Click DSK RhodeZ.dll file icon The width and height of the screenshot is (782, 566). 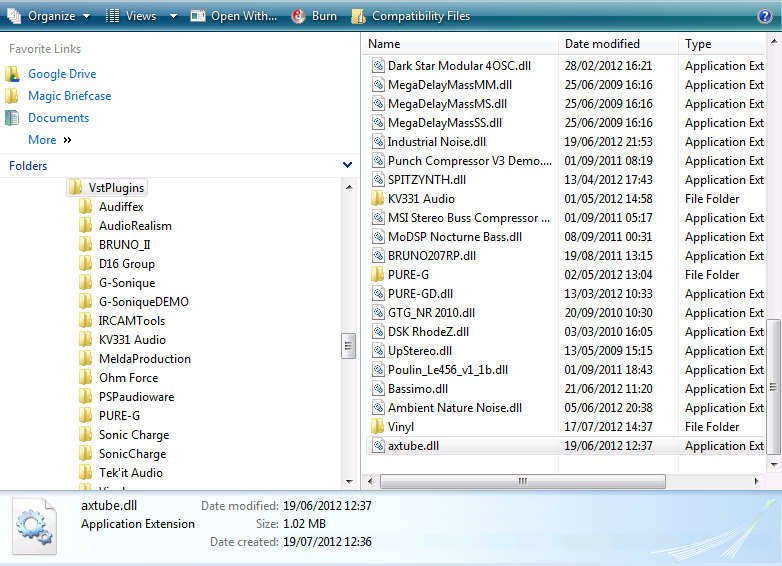coord(379,331)
